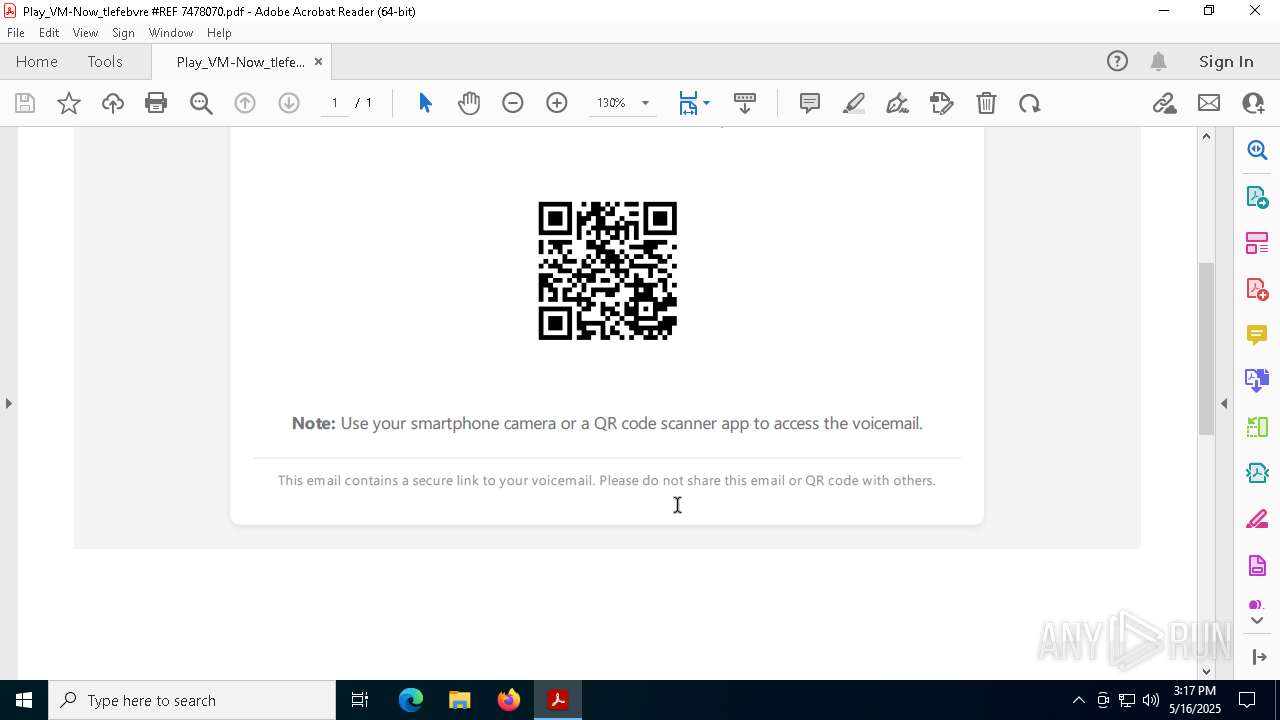Open Firefox from taskbar
The width and height of the screenshot is (1280, 720).
tap(508, 700)
